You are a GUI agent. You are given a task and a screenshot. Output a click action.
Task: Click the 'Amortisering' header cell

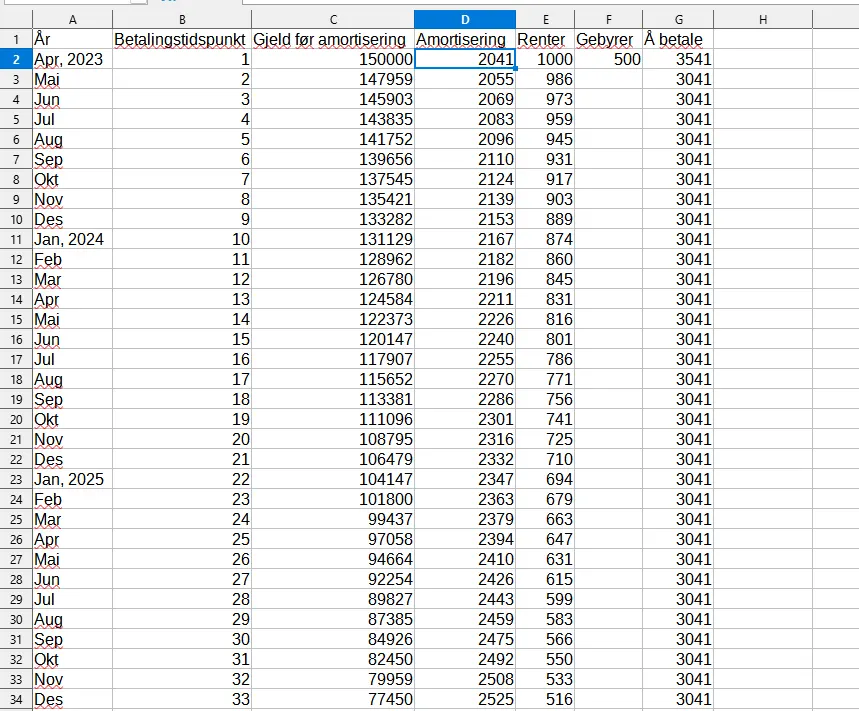click(465, 39)
